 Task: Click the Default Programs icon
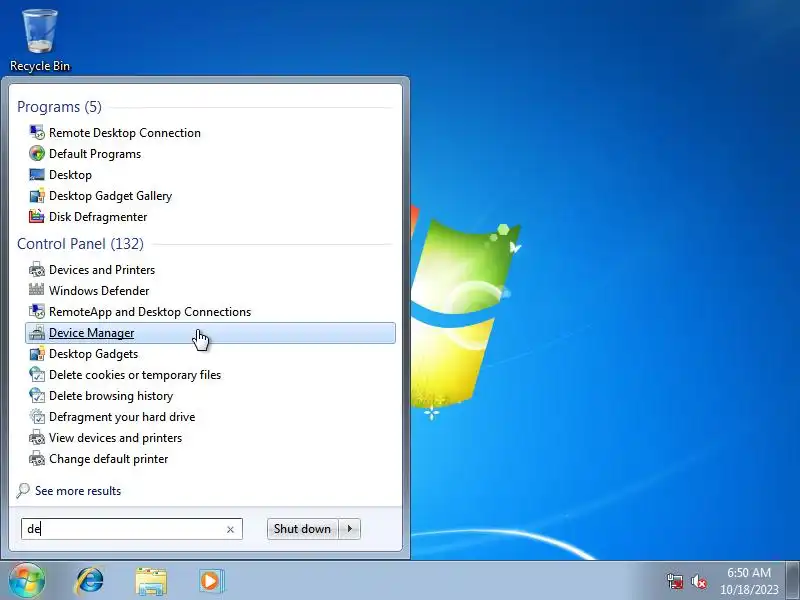point(37,154)
